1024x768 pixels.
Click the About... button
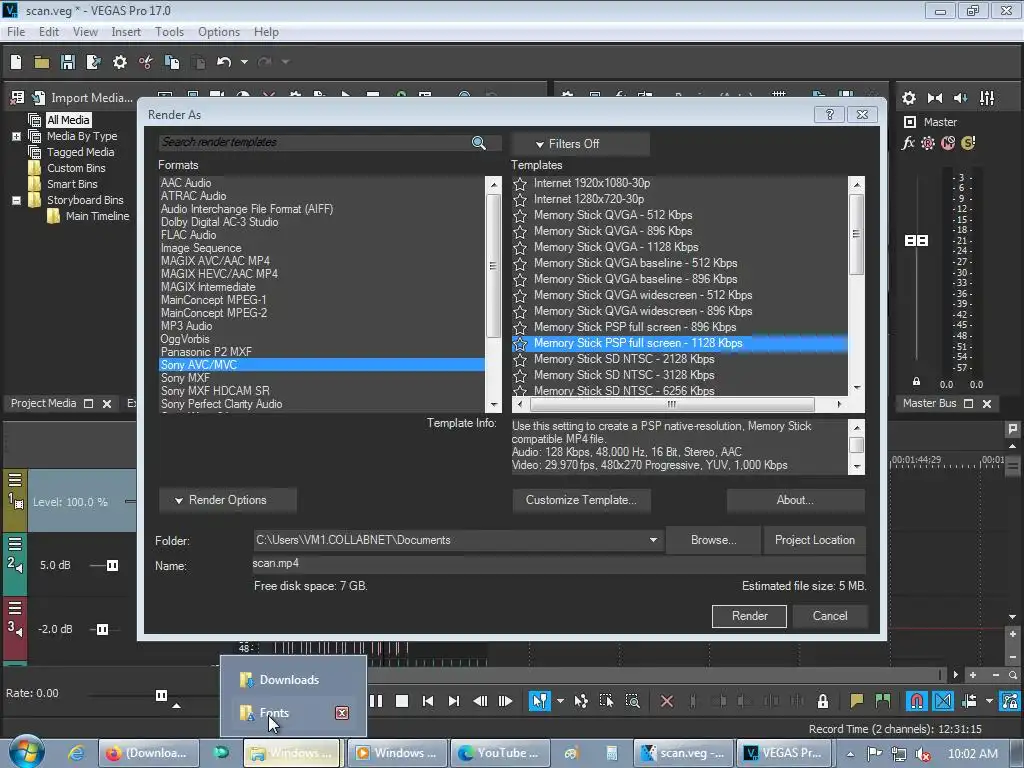pos(795,500)
